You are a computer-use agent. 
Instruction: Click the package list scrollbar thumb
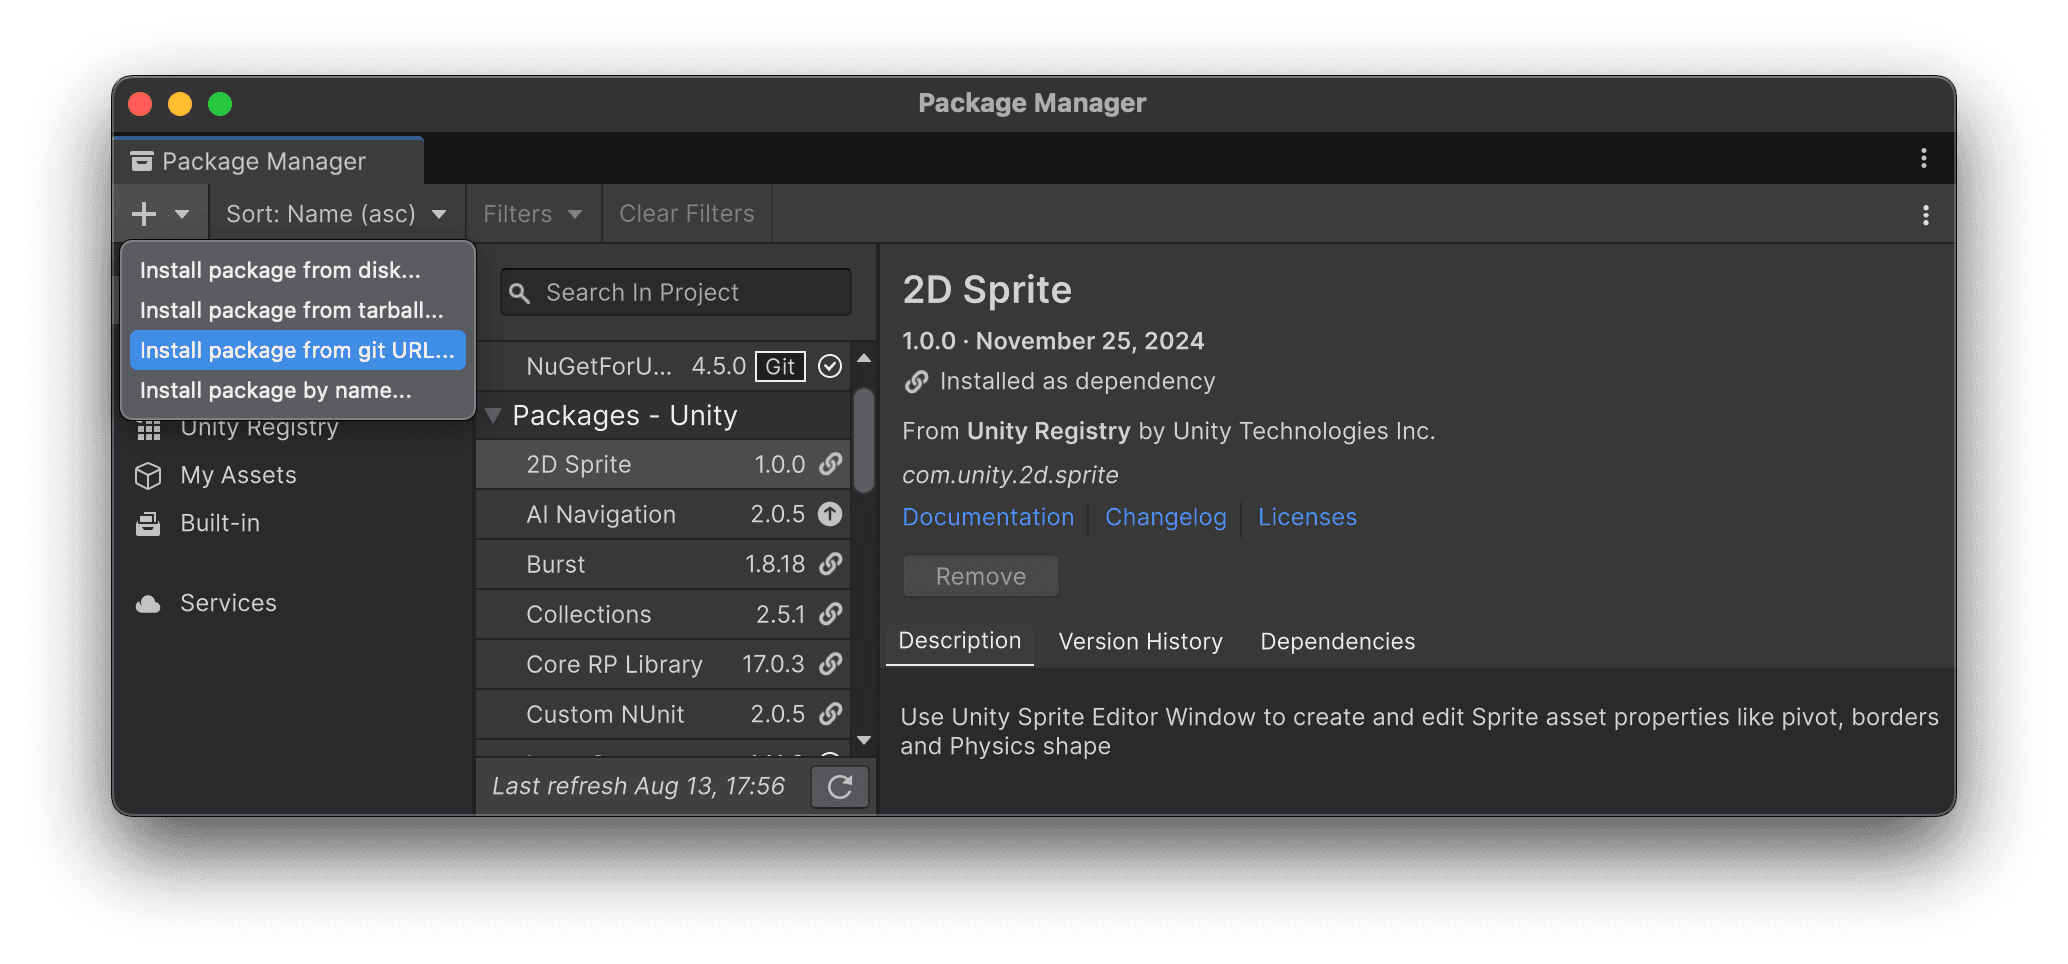(x=864, y=440)
